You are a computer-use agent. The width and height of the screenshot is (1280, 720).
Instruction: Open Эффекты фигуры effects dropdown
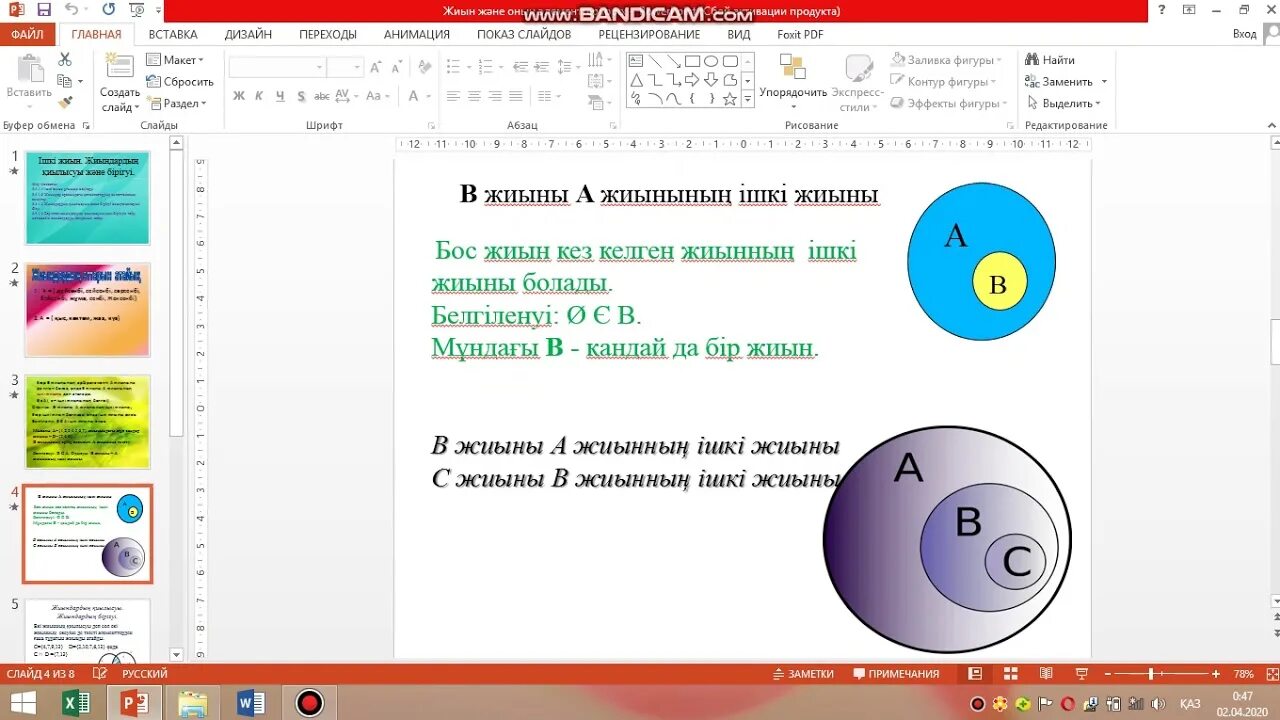click(x=950, y=103)
